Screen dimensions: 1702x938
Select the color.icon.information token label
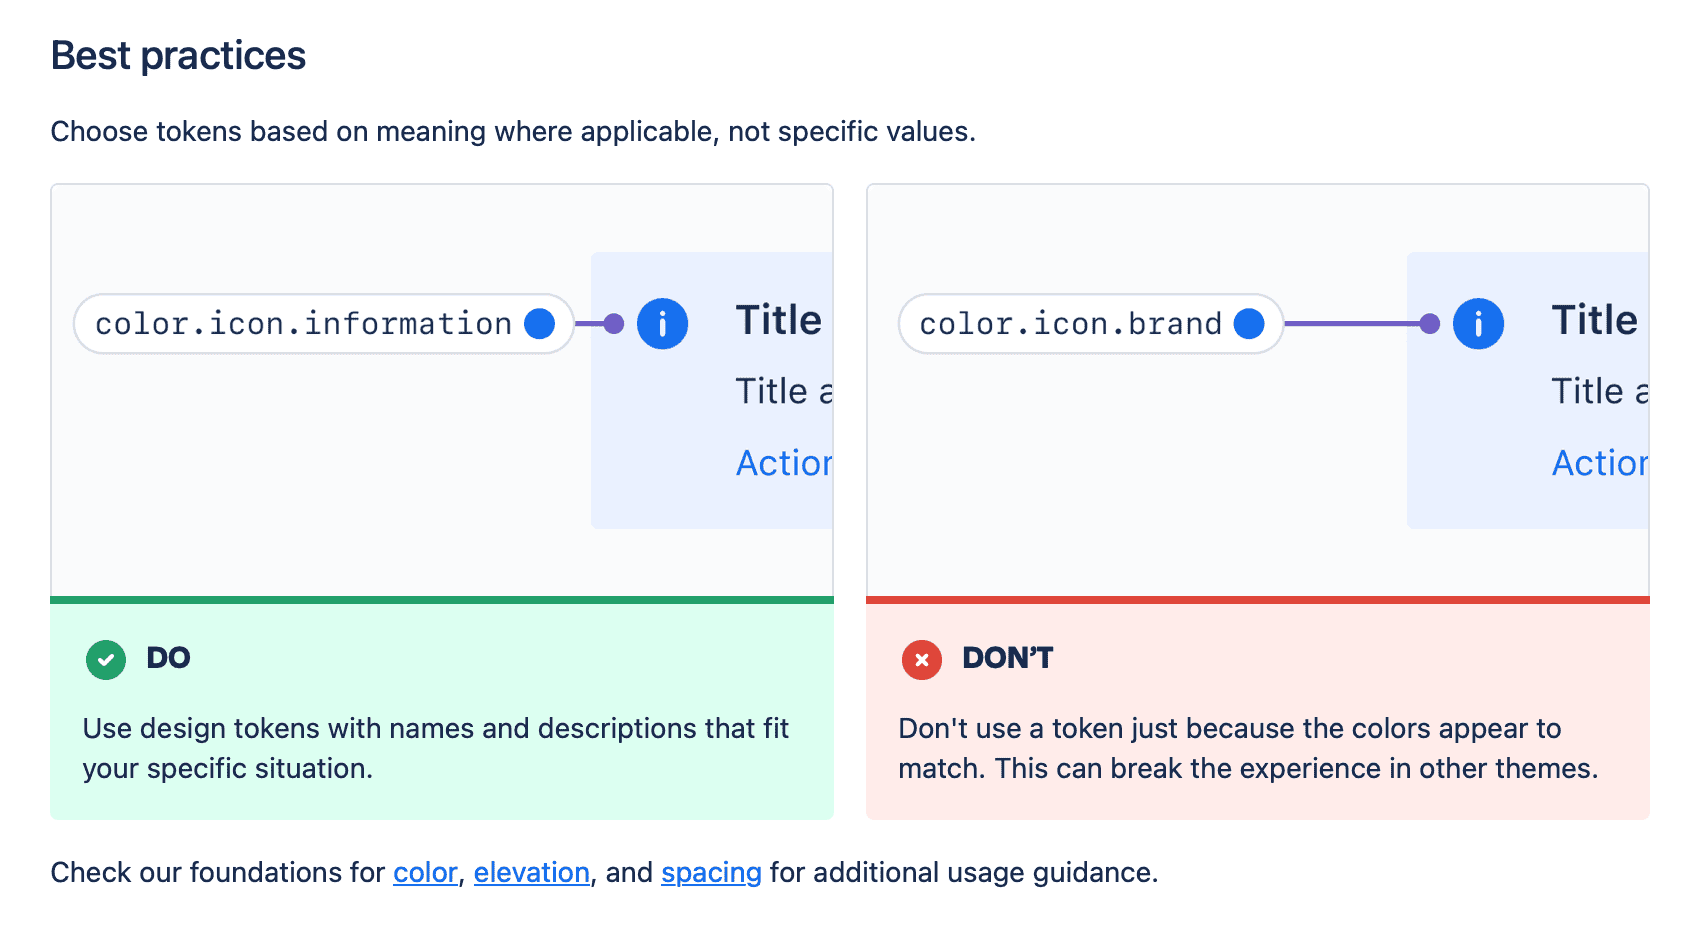click(x=303, y=324)
